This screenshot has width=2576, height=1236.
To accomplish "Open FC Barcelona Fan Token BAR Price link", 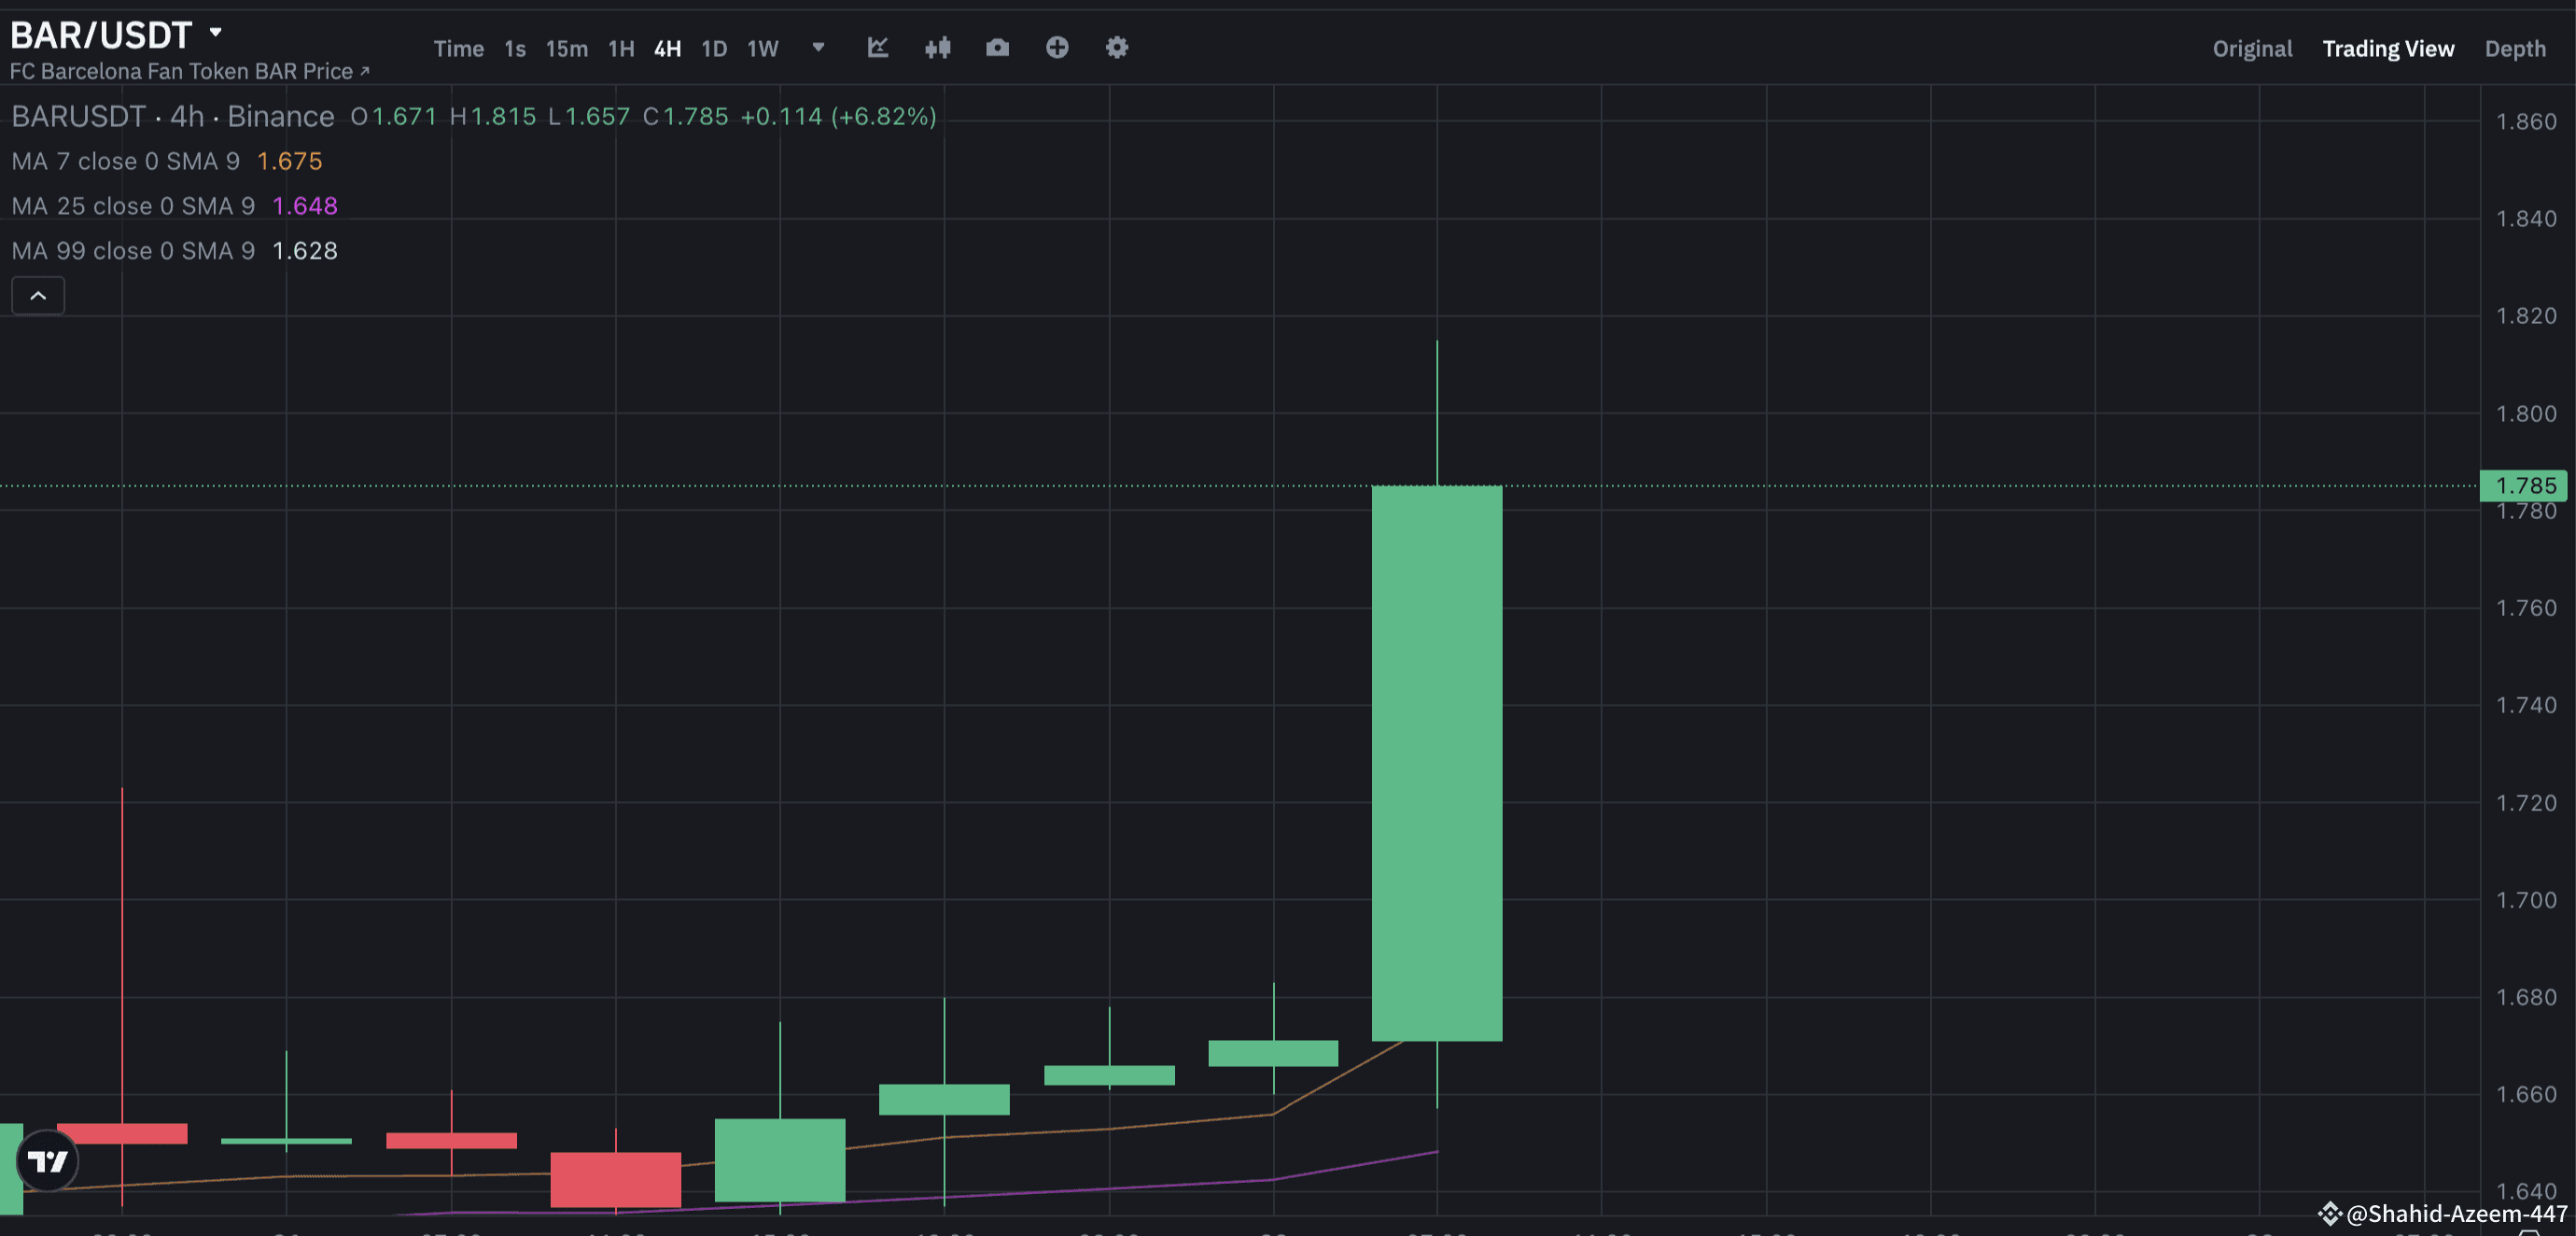I will click(x=190, y=71).
